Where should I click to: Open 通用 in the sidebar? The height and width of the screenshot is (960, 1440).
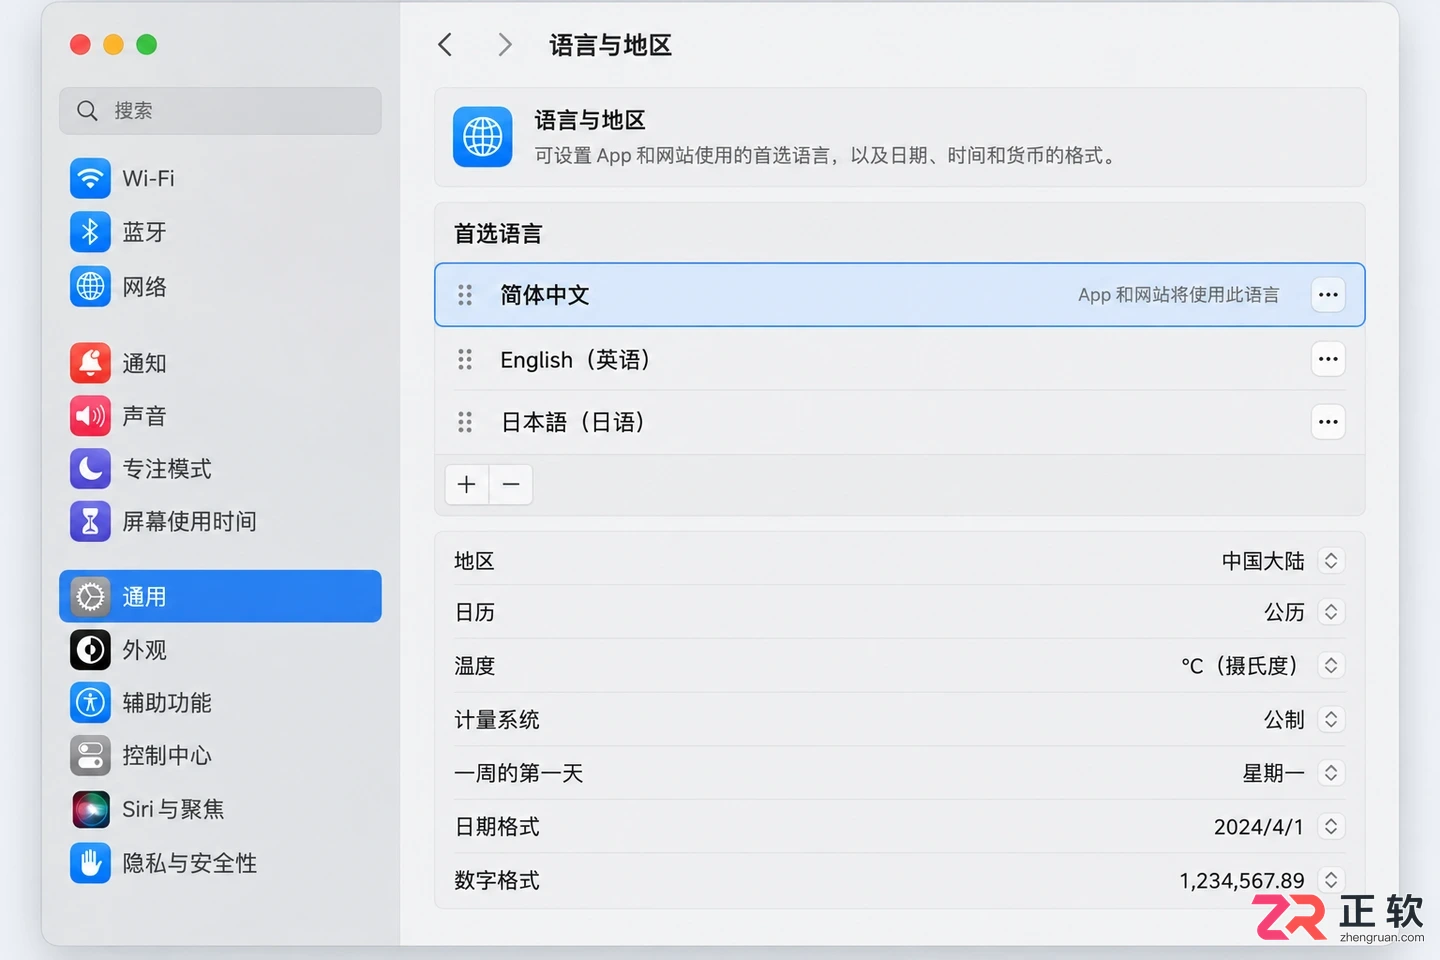[220, 597]
